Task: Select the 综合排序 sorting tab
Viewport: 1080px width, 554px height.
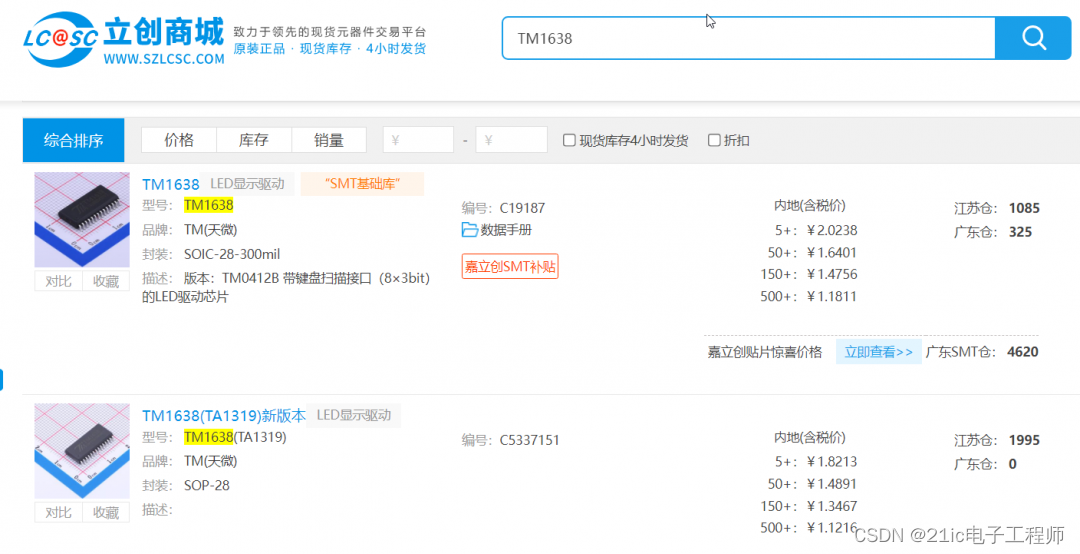Action: (74, 141)
